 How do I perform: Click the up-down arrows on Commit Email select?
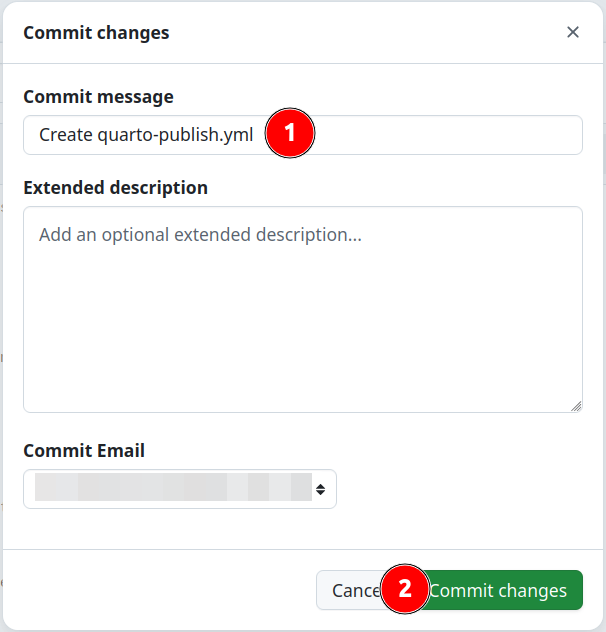pos(320,489)
